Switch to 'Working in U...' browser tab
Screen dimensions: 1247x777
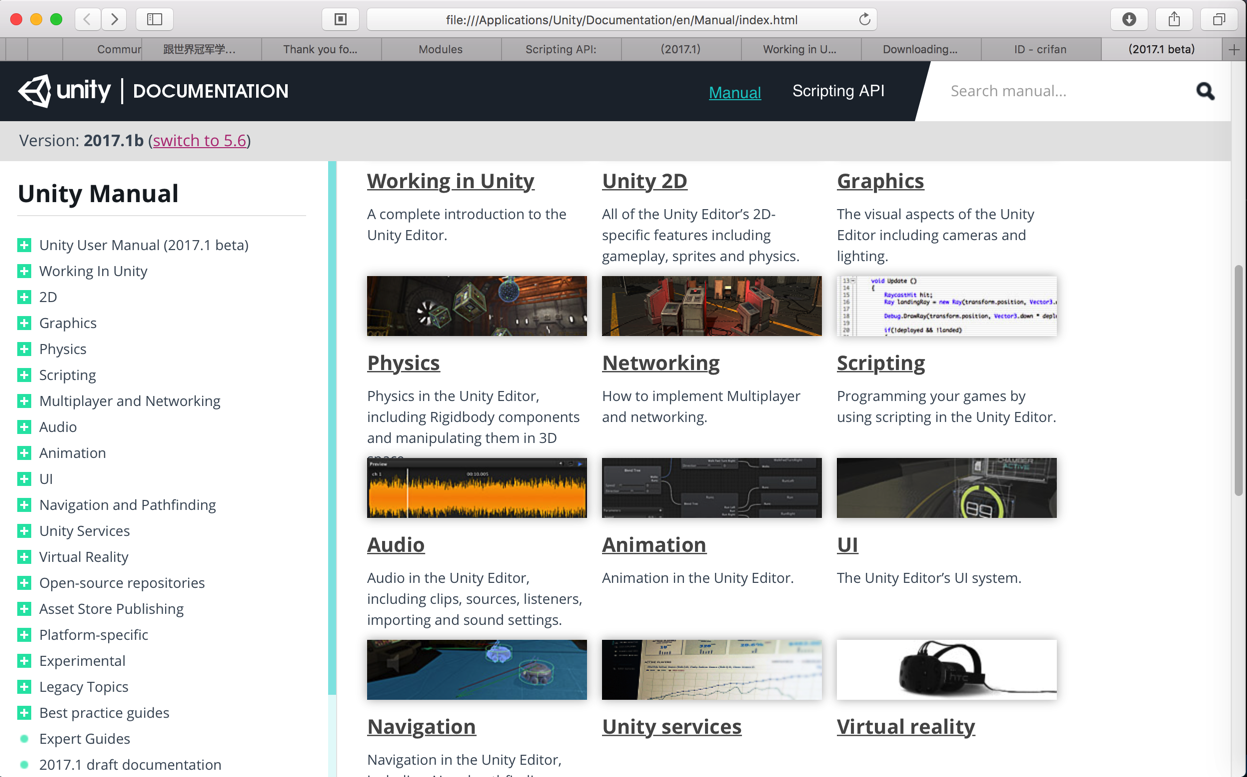point(800,49)
